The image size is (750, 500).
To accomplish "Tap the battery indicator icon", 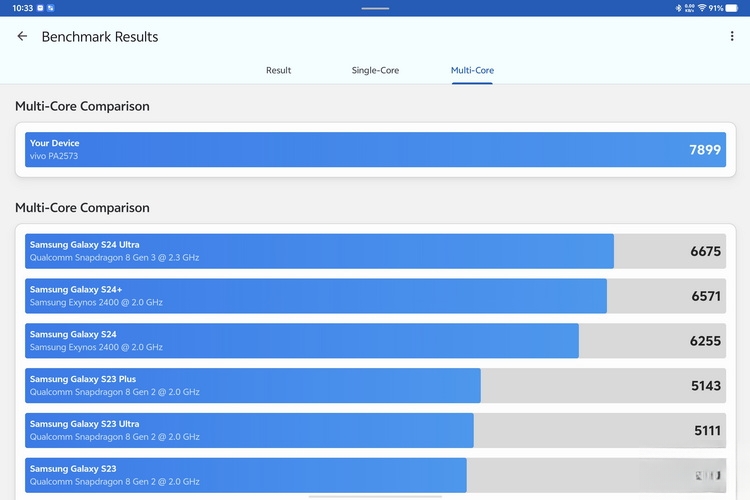I will coord(732,8).
